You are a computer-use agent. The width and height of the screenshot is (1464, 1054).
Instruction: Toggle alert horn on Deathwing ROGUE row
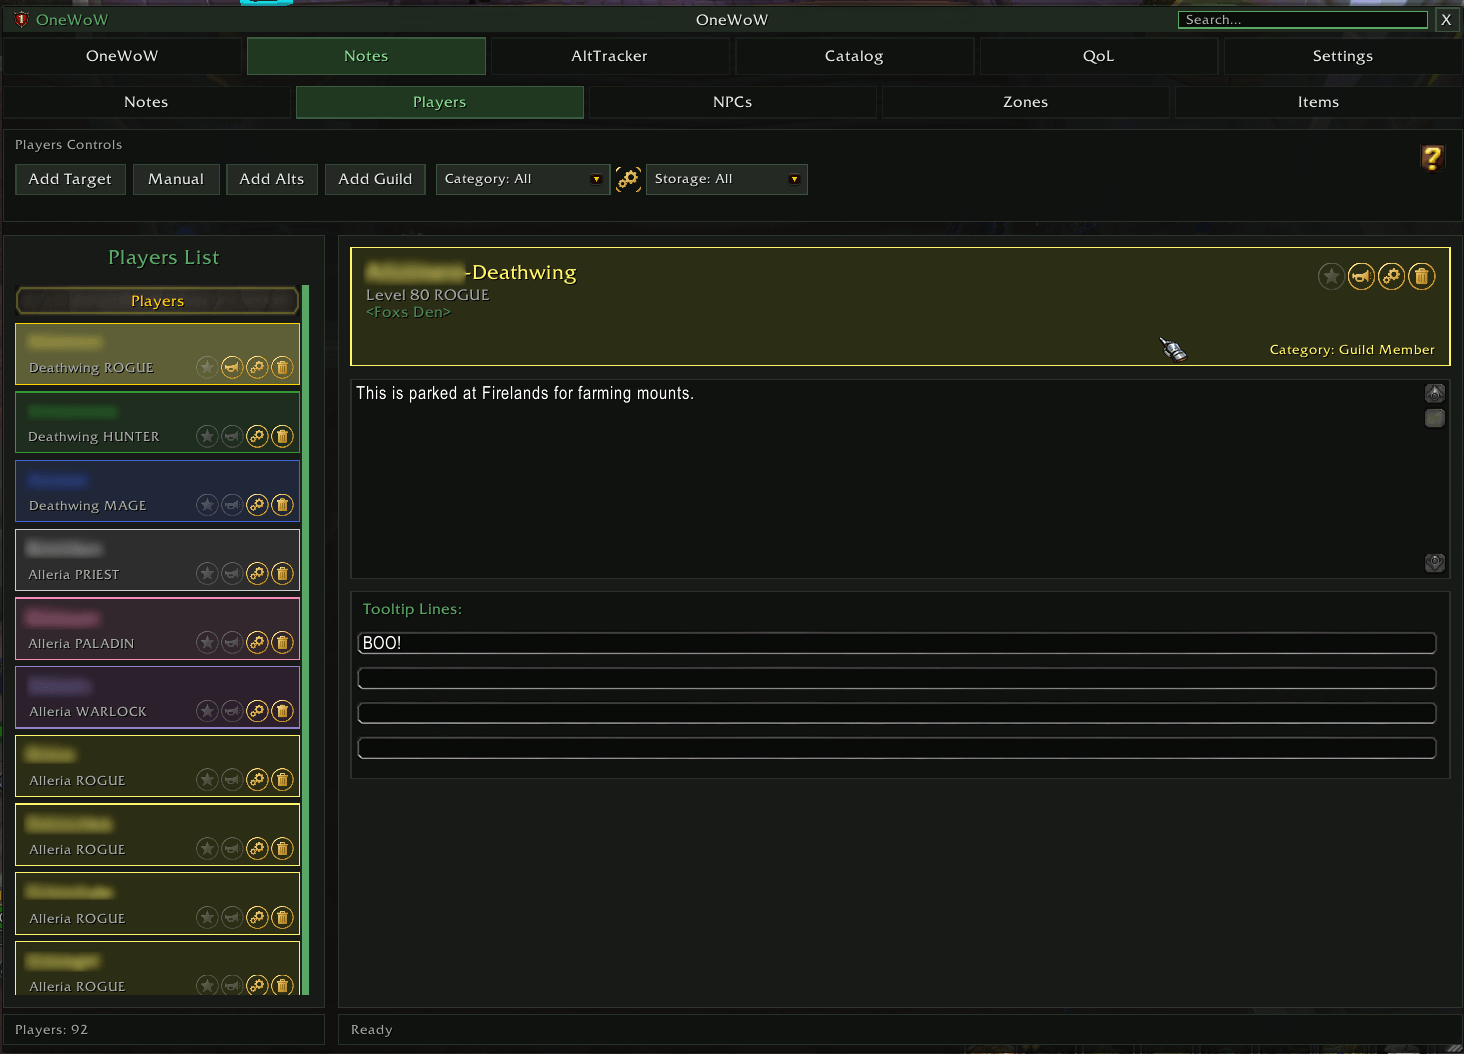232,367
